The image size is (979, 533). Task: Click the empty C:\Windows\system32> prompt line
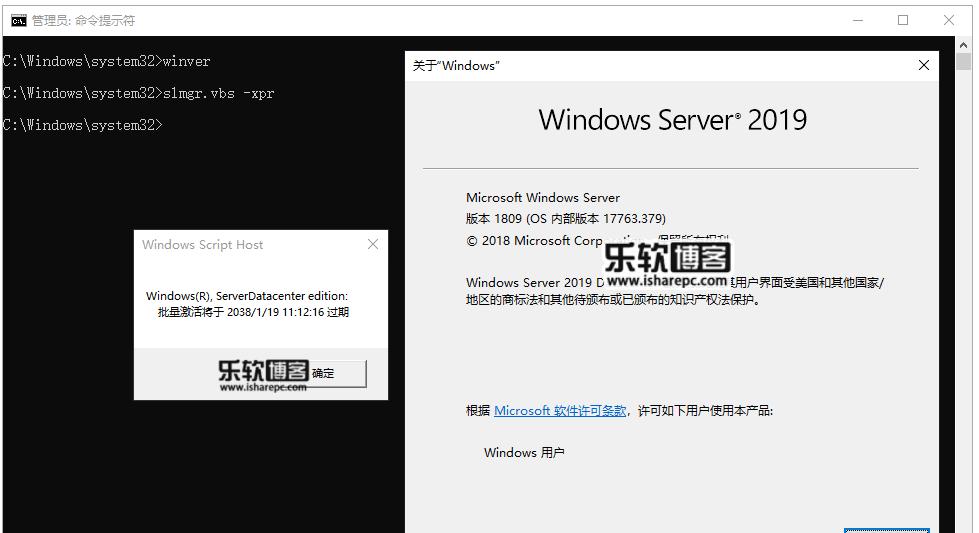(82, 125)
